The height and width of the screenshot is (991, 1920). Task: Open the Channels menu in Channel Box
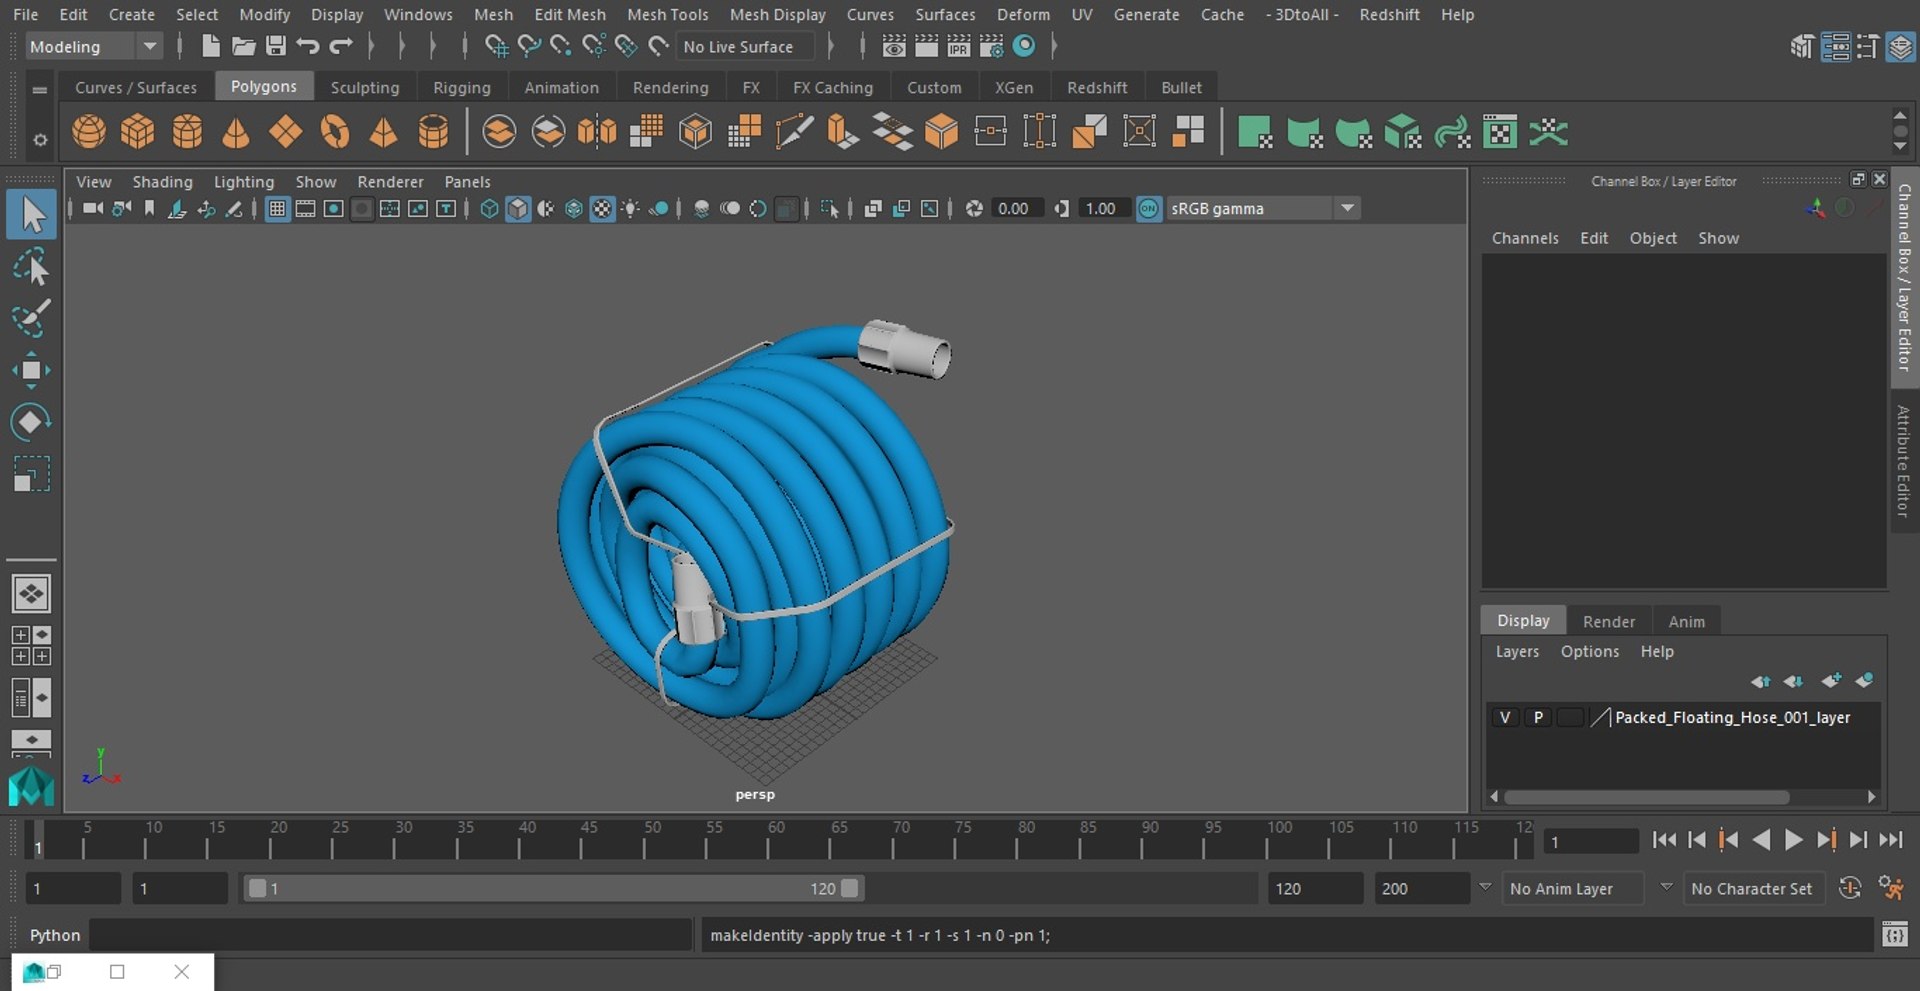pos(1525,238)
